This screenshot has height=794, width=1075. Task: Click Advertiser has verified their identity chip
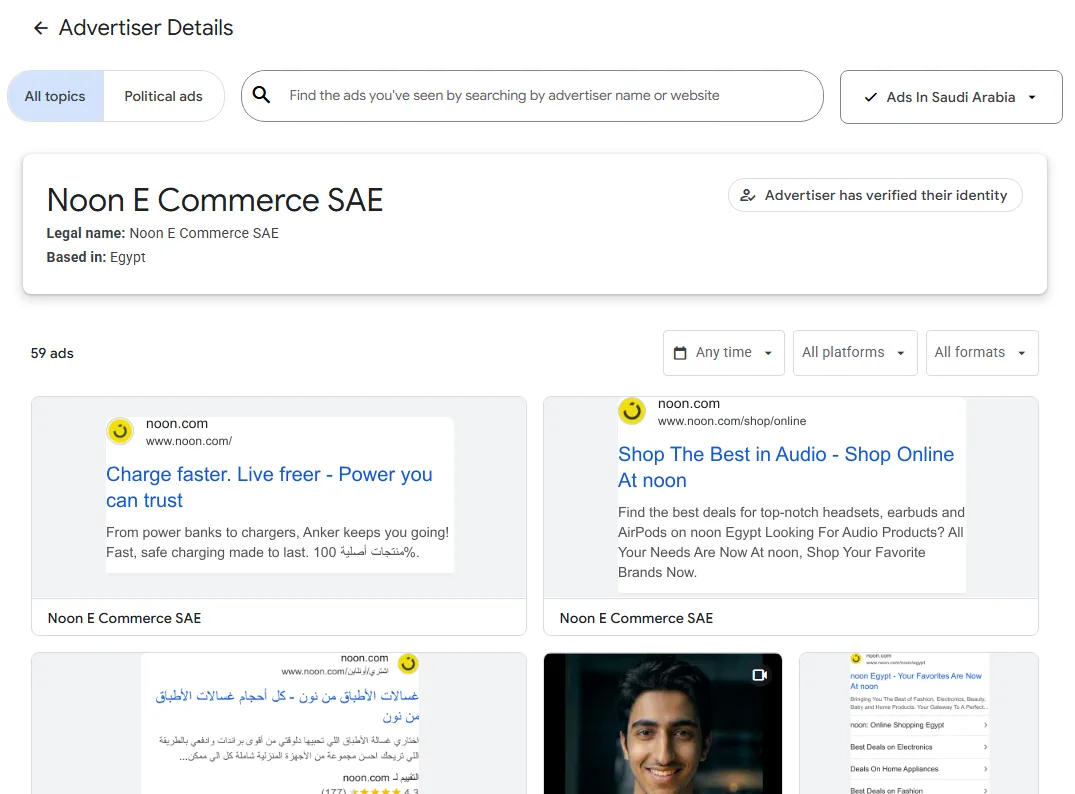tap(875, 195)
